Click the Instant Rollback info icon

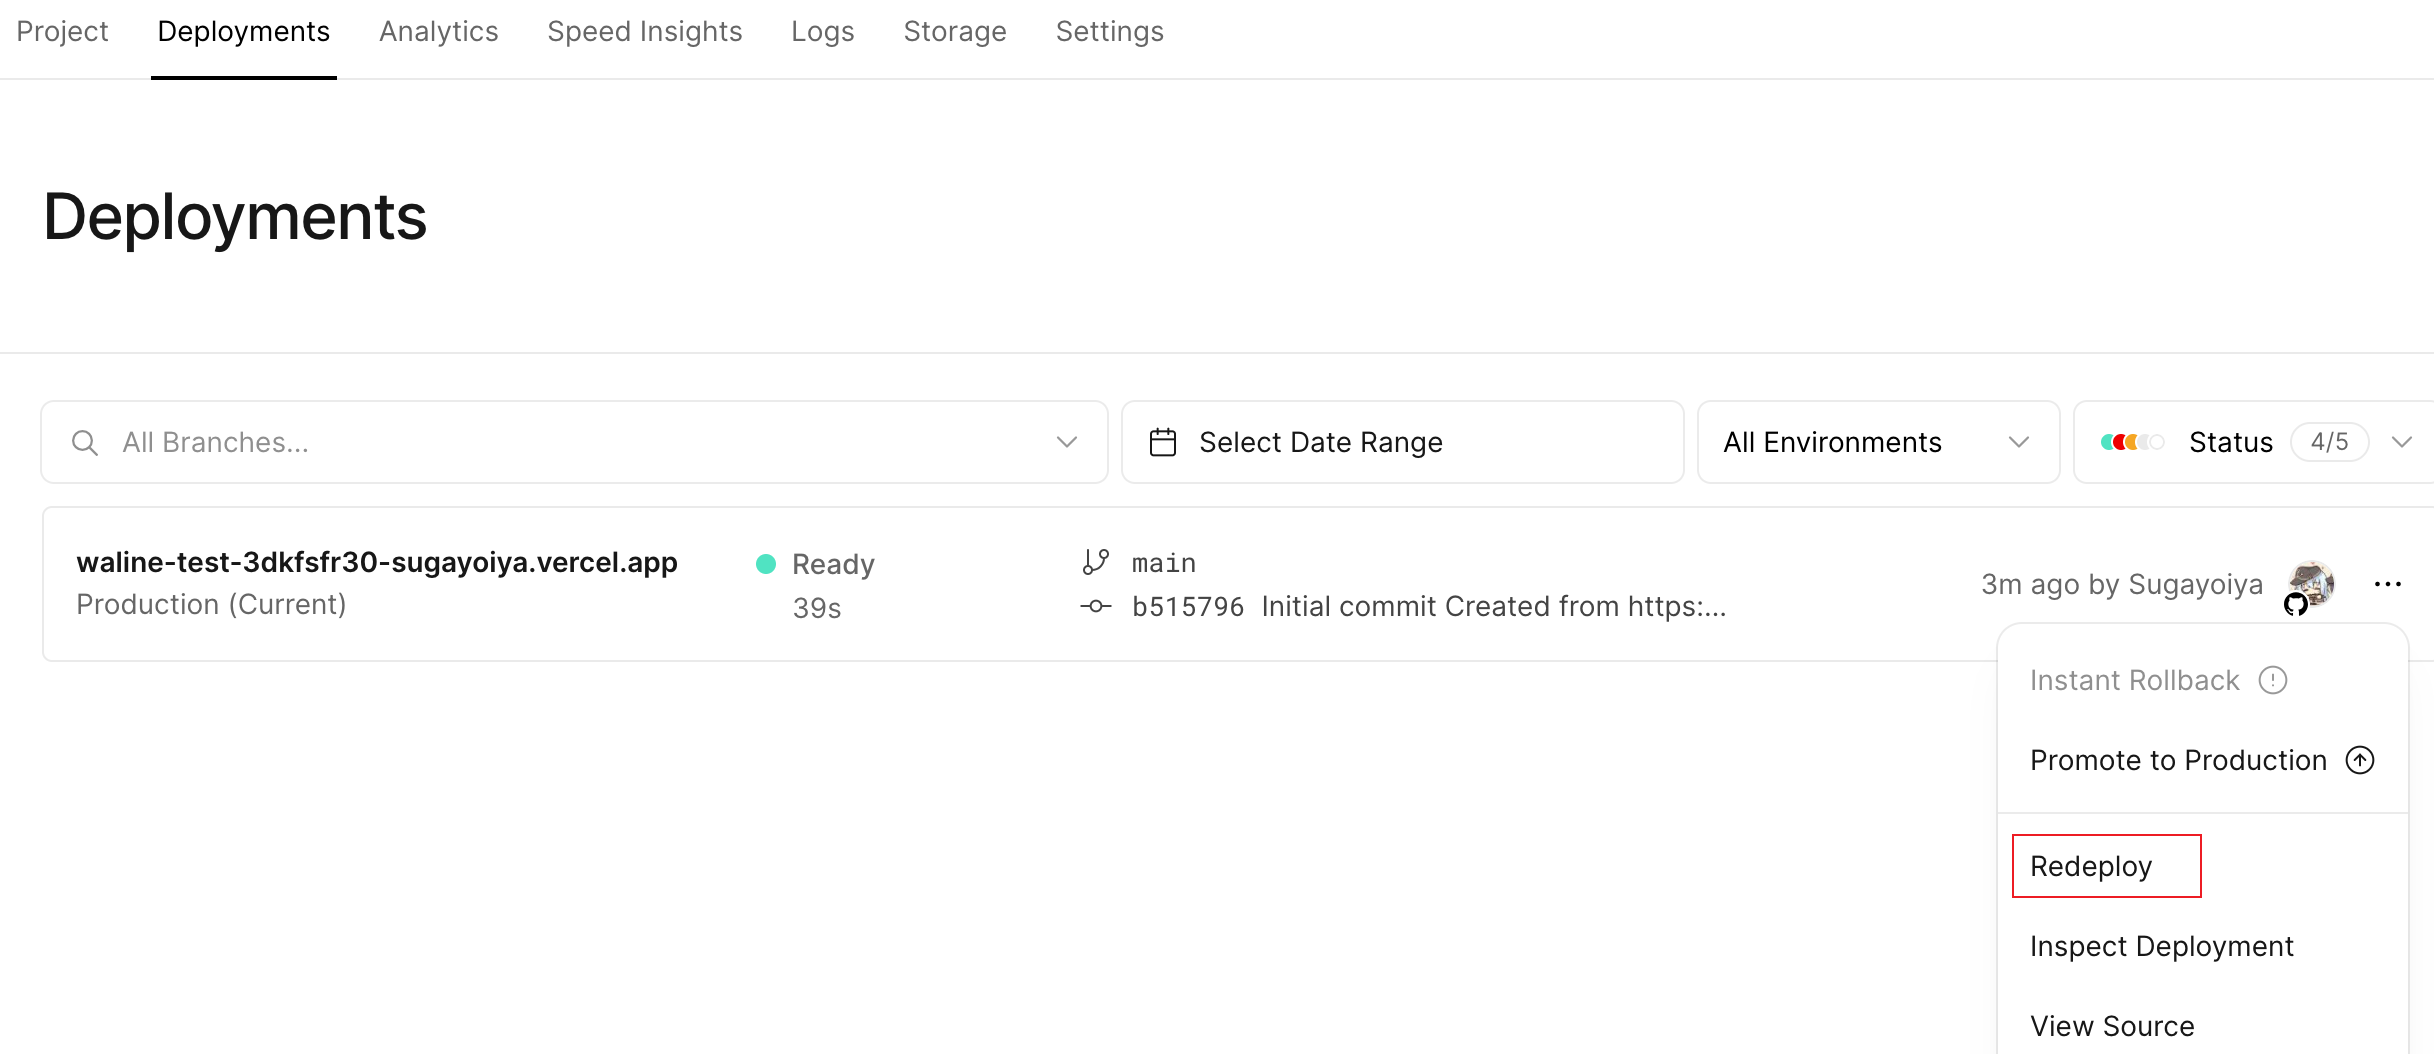(2273, 680)
